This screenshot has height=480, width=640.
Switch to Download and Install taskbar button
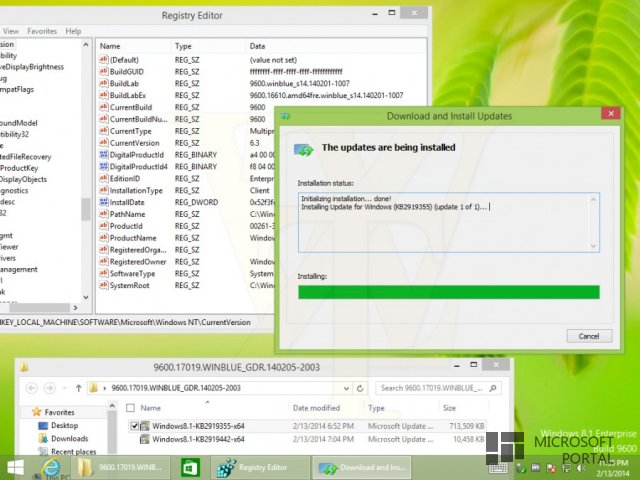pos(361,468)
